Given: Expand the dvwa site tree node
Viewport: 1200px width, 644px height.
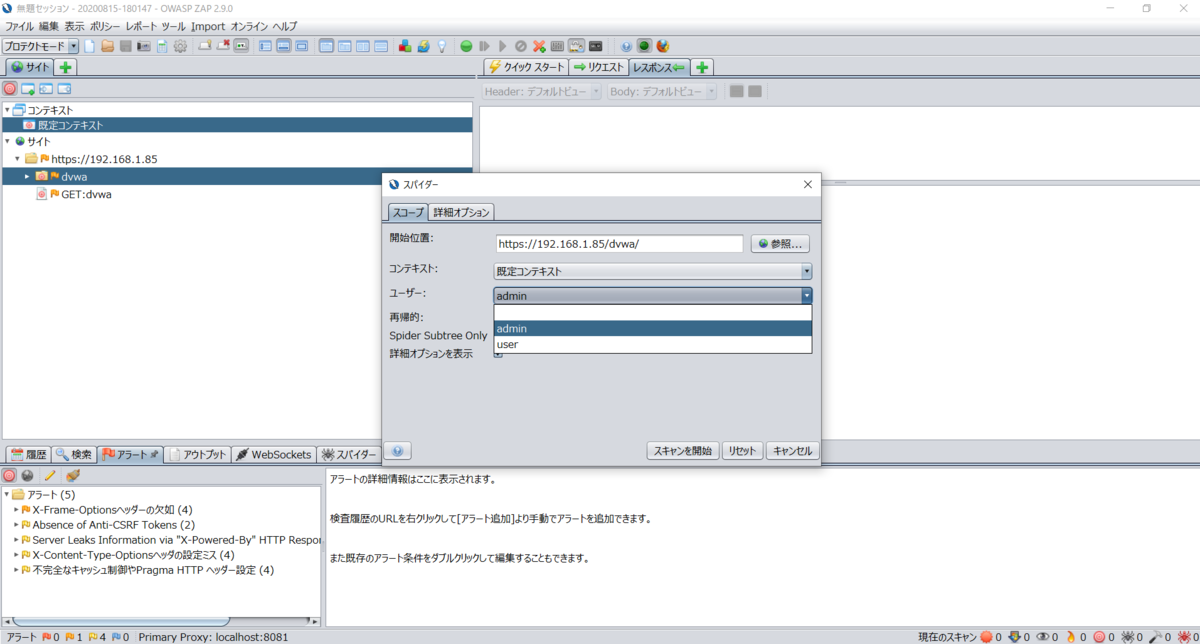Looking at the screenshot, I should [25, 176].
